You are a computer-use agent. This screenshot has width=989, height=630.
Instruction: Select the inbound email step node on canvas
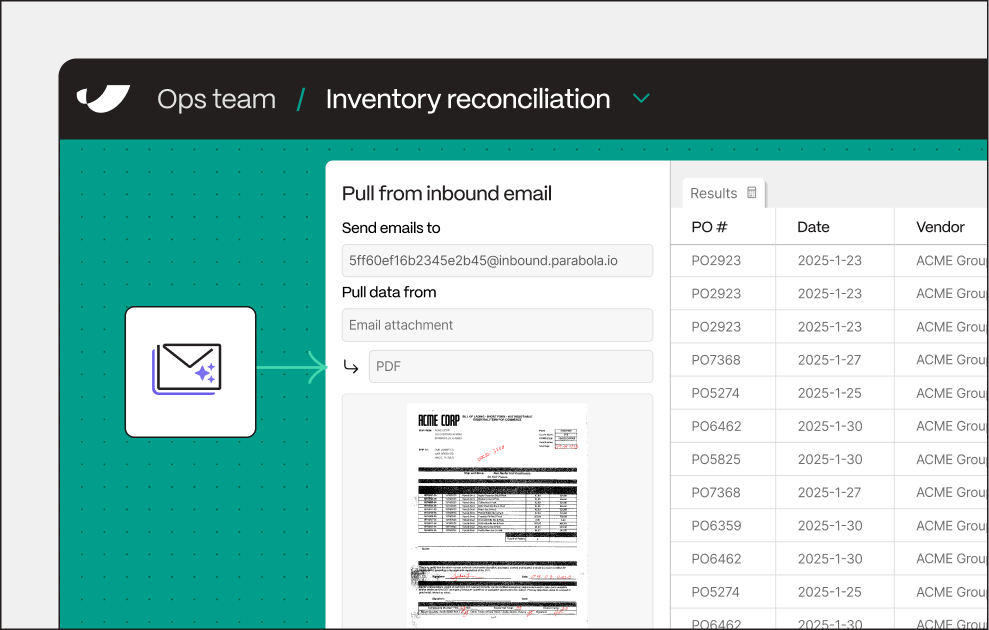pyautogui.click(x=190, y=371)
